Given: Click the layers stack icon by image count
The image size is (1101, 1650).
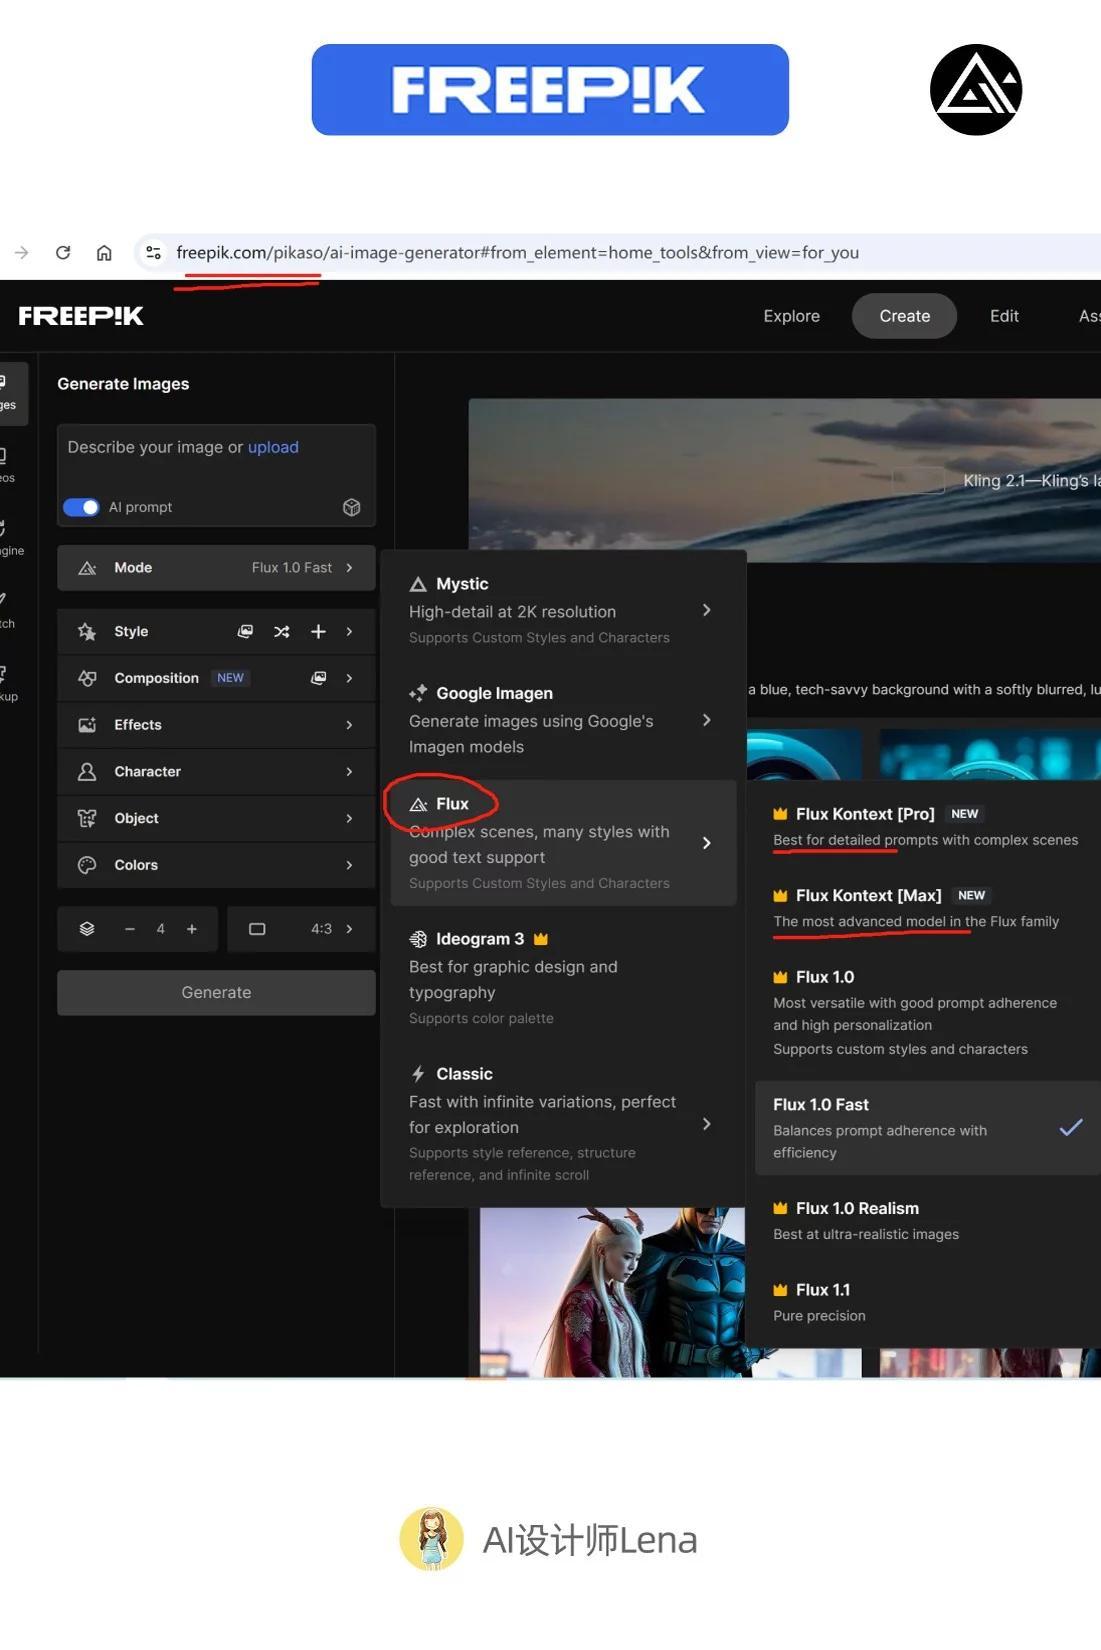Looking at the screenshot, I should click(x=87, y=929).
